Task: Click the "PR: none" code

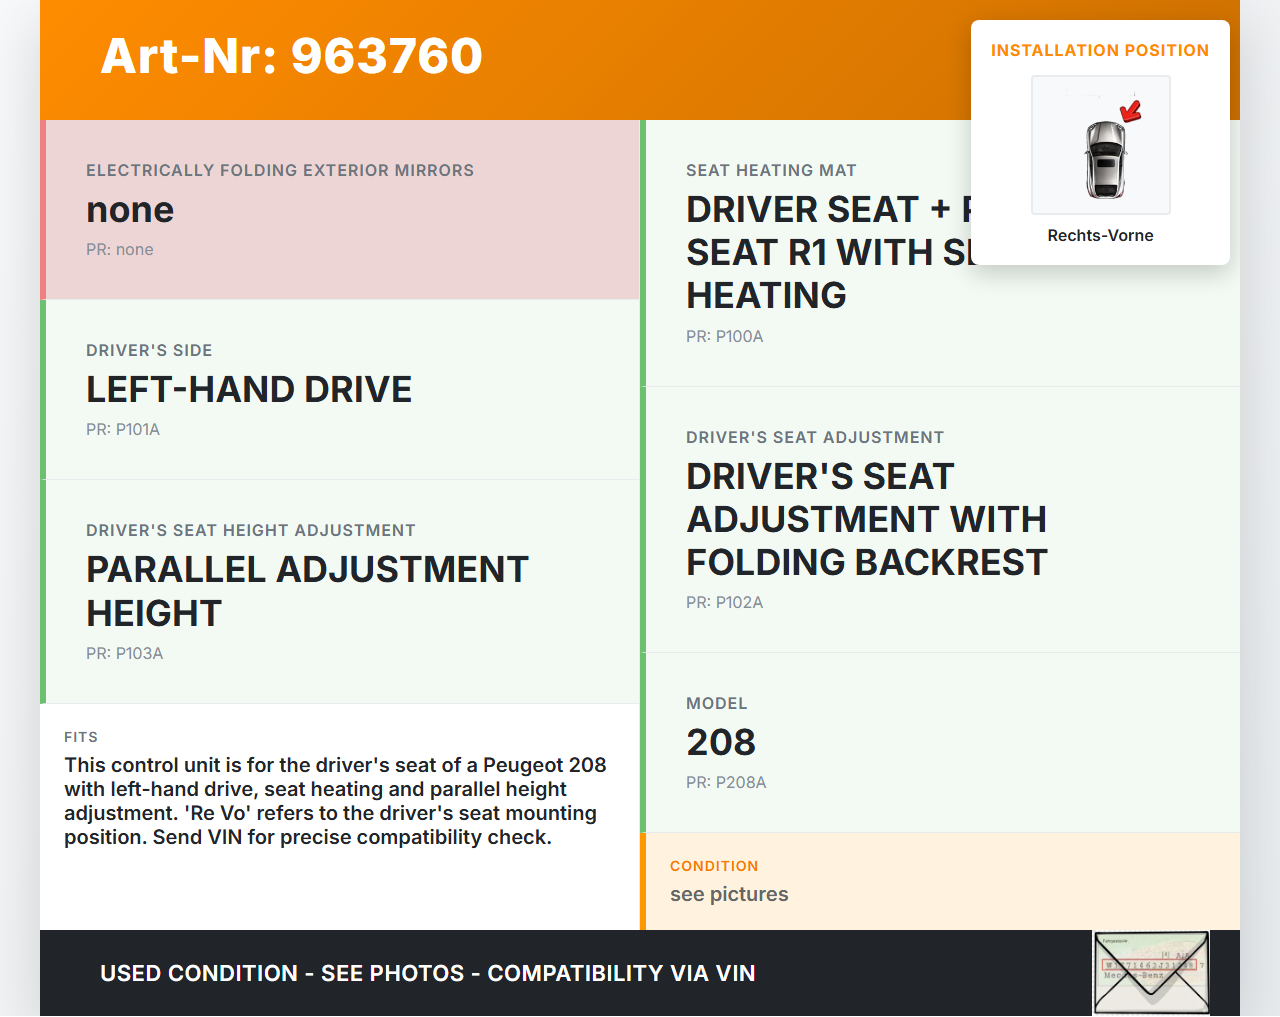Action: [x=120, y=250]
